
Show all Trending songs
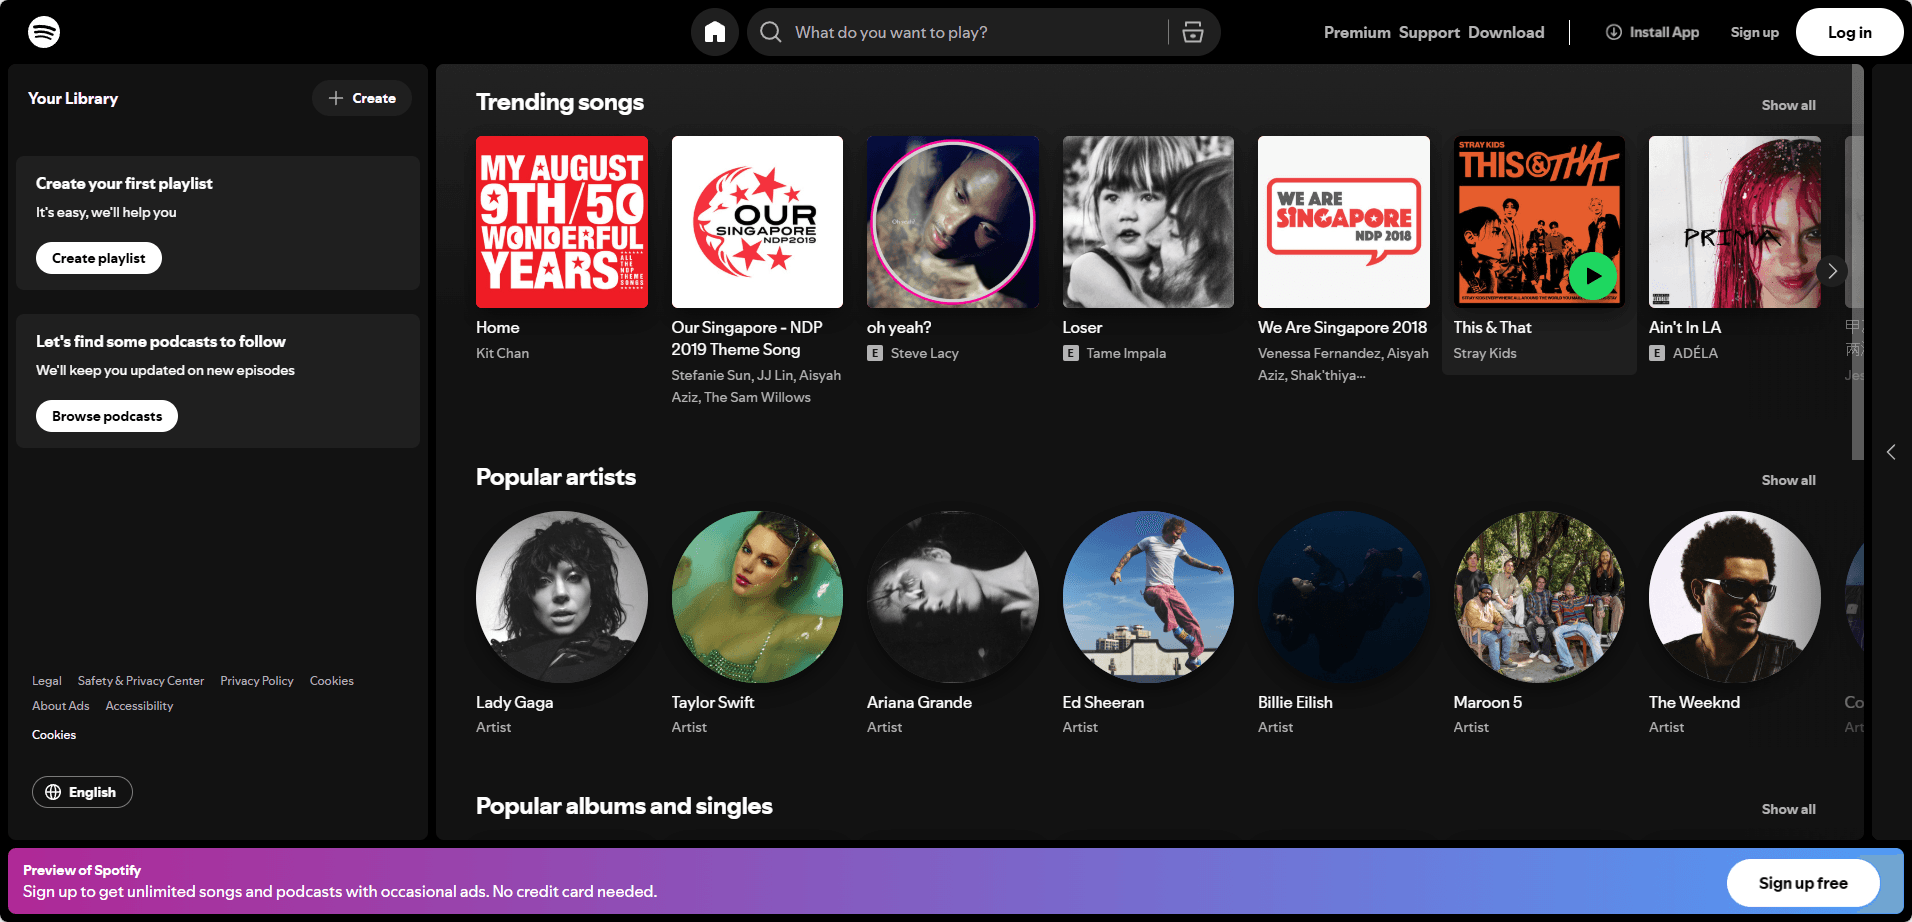coord(1789,105)
